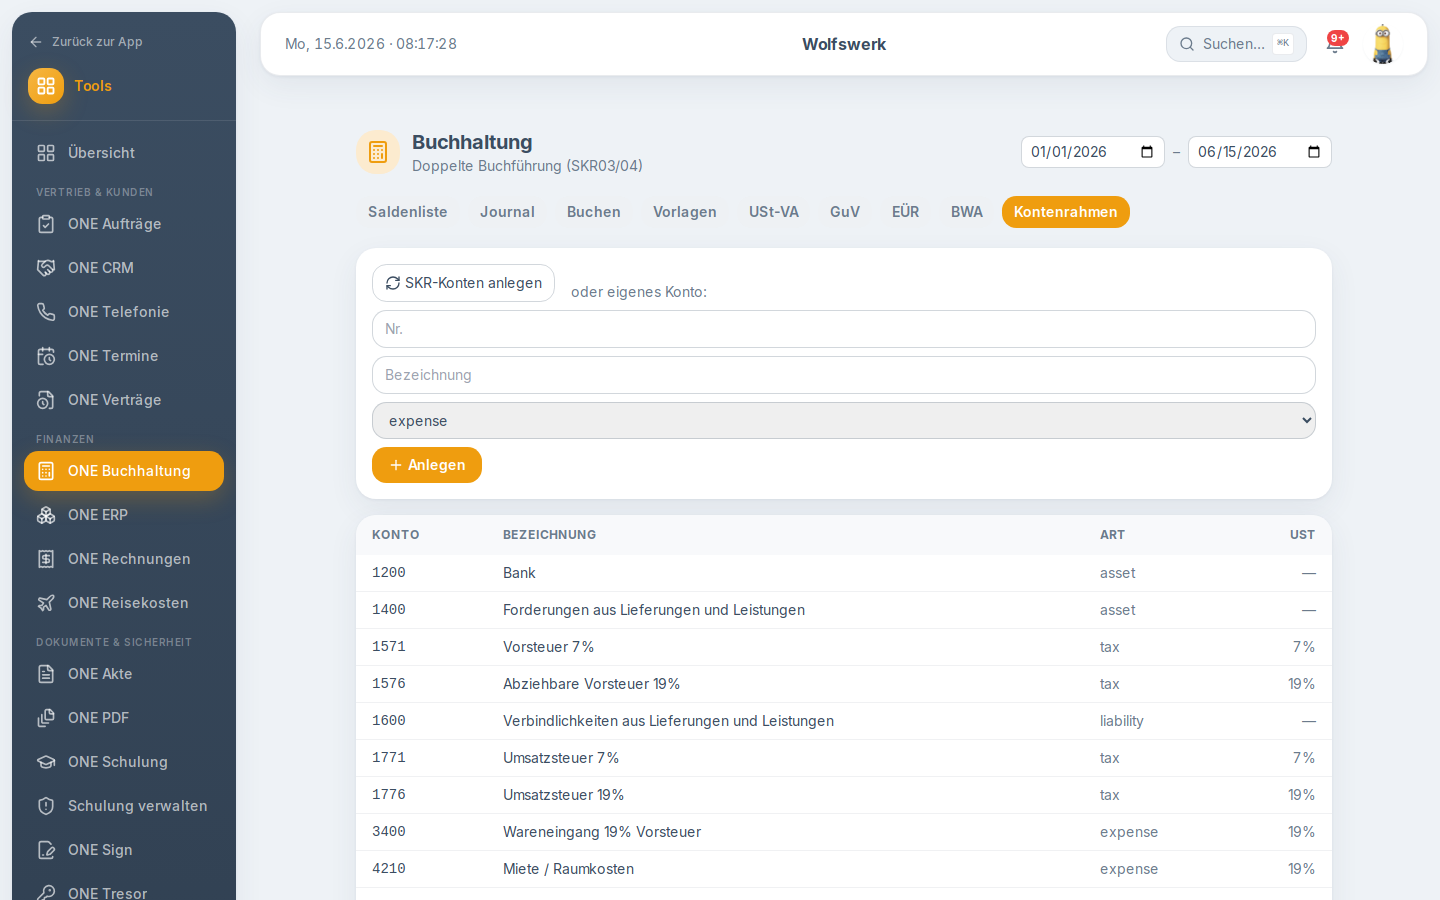Click the Buchhaltung header calculator icon
Viewport: 1440px width, 900px height.
[378, 152]
